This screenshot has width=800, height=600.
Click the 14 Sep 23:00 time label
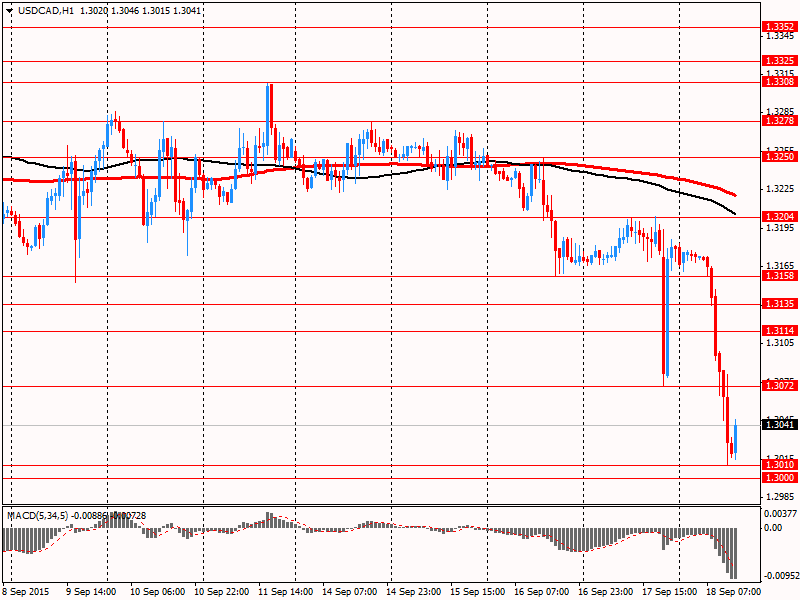(413, 592)
